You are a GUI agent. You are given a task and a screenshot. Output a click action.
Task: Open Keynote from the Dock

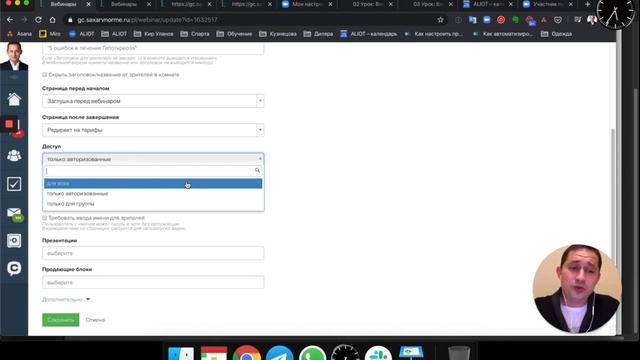[411, 353]
